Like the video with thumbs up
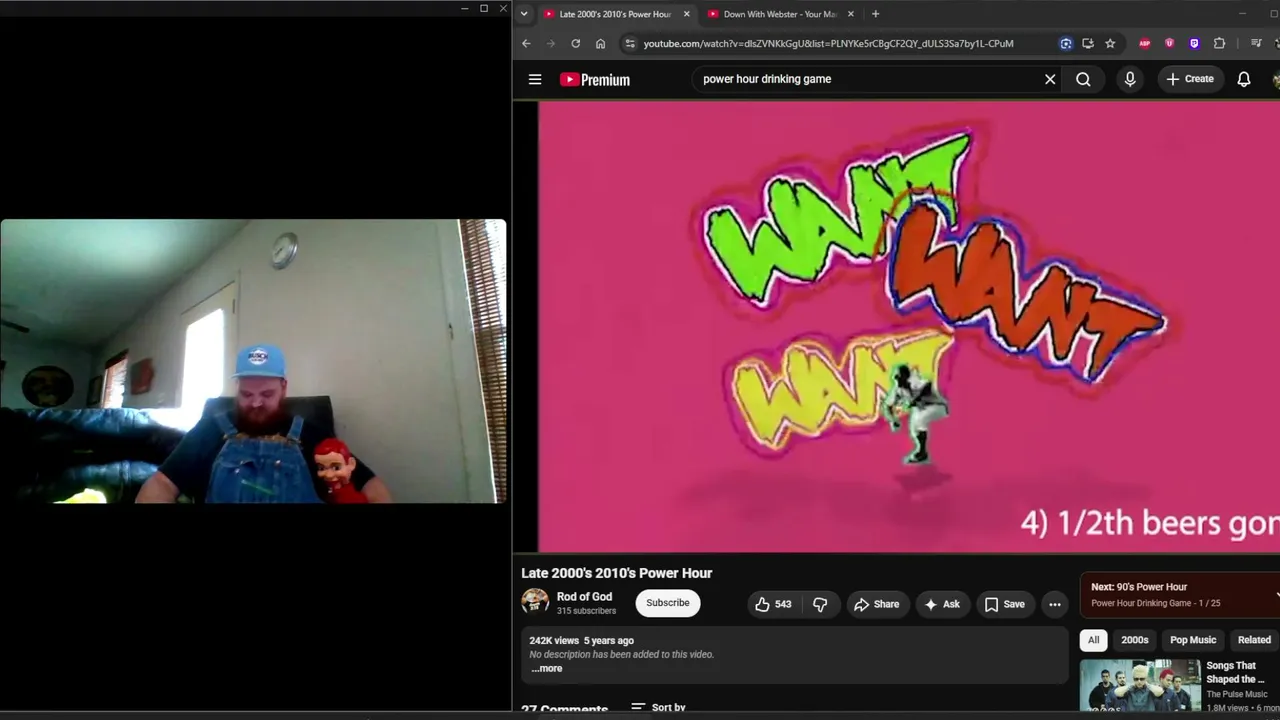 (773, 604)
